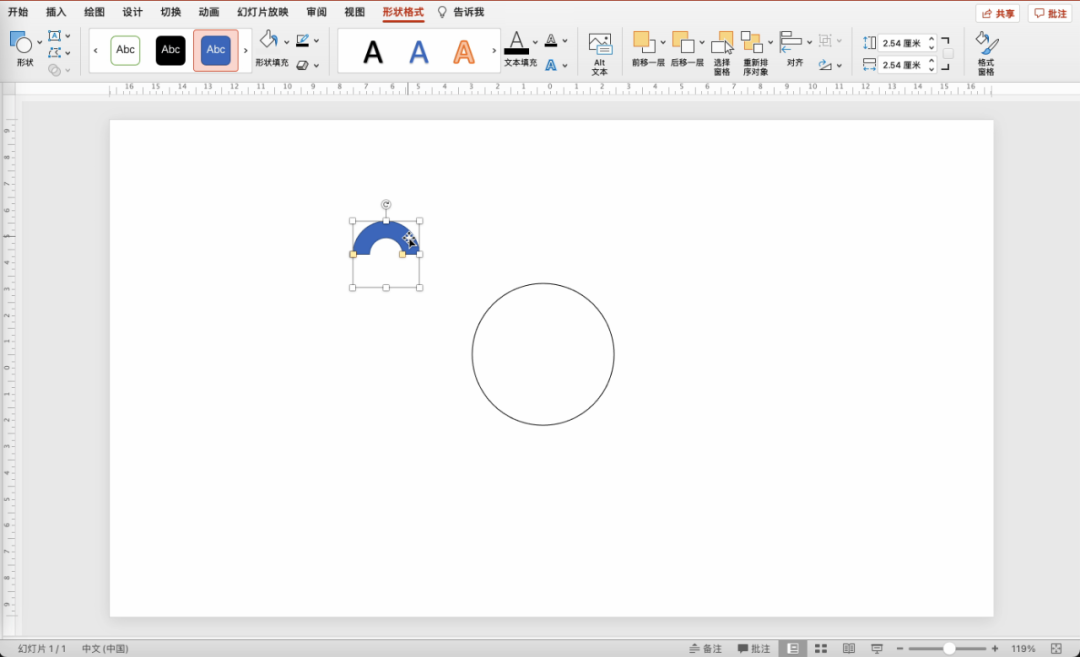Toggle normal view in status bar
The height and width of the screenshot is (657, 1080).
(793, 648)
